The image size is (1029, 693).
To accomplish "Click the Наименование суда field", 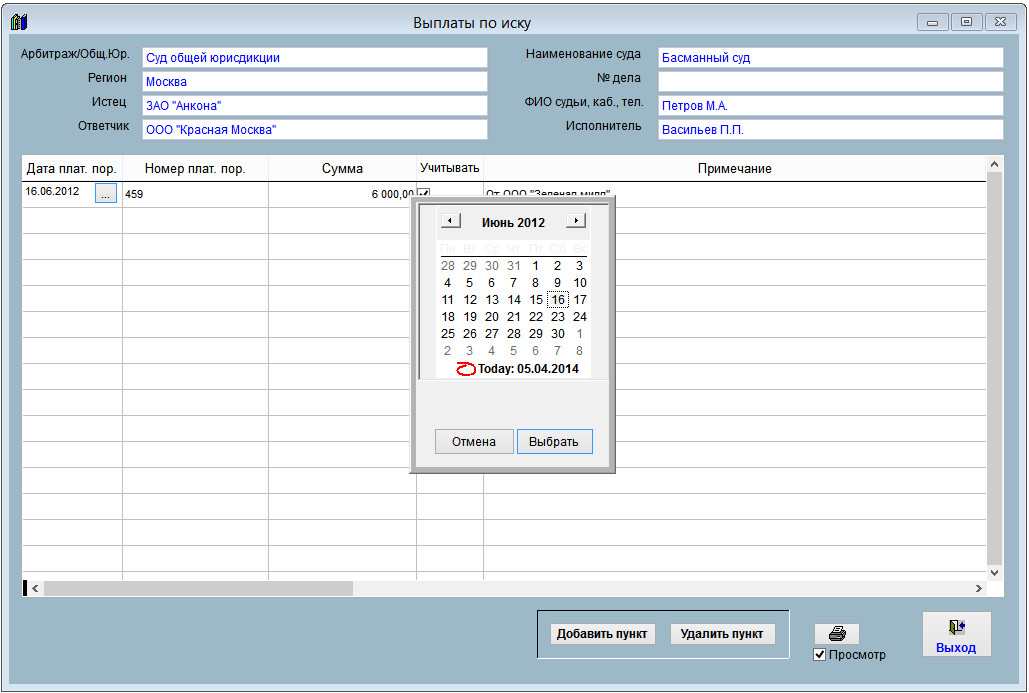I will pos(831,58).
